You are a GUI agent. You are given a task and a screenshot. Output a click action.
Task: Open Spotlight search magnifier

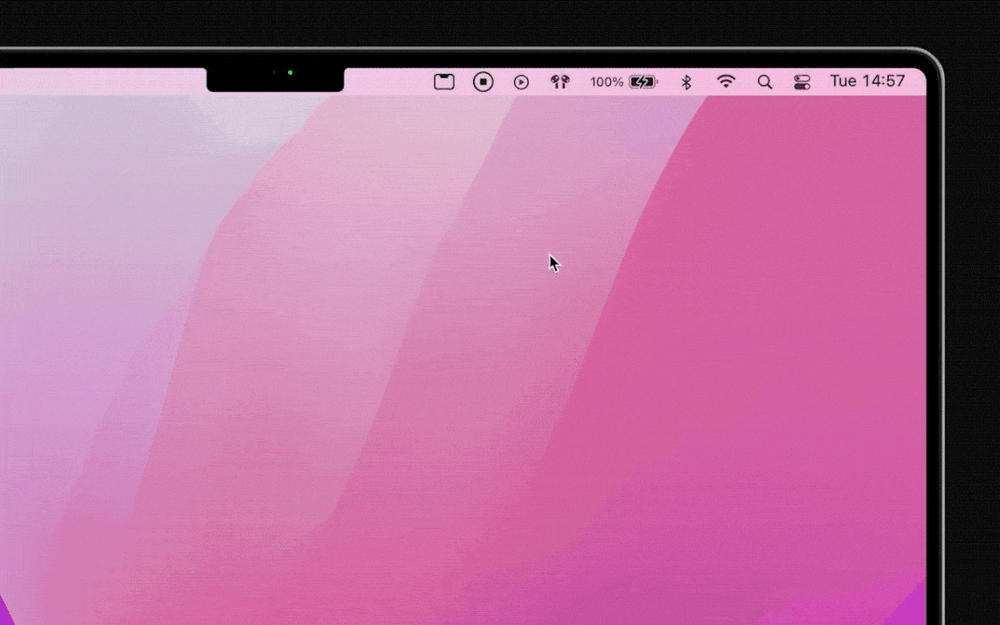click(x=765, y=82)
